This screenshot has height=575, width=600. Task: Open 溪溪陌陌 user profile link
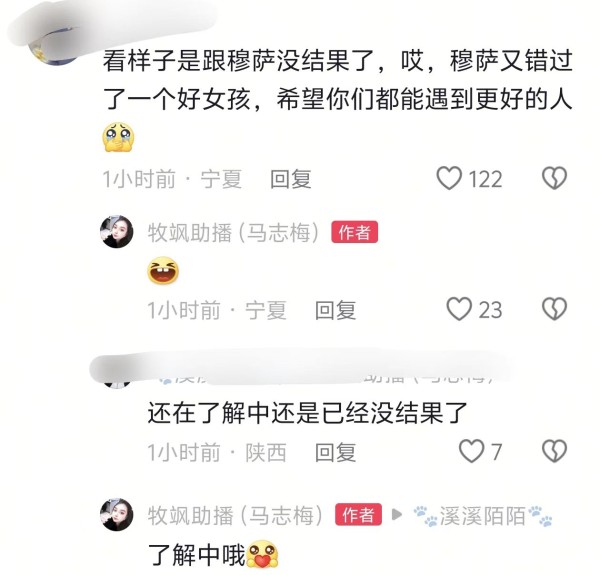click(x=483, y=516)
